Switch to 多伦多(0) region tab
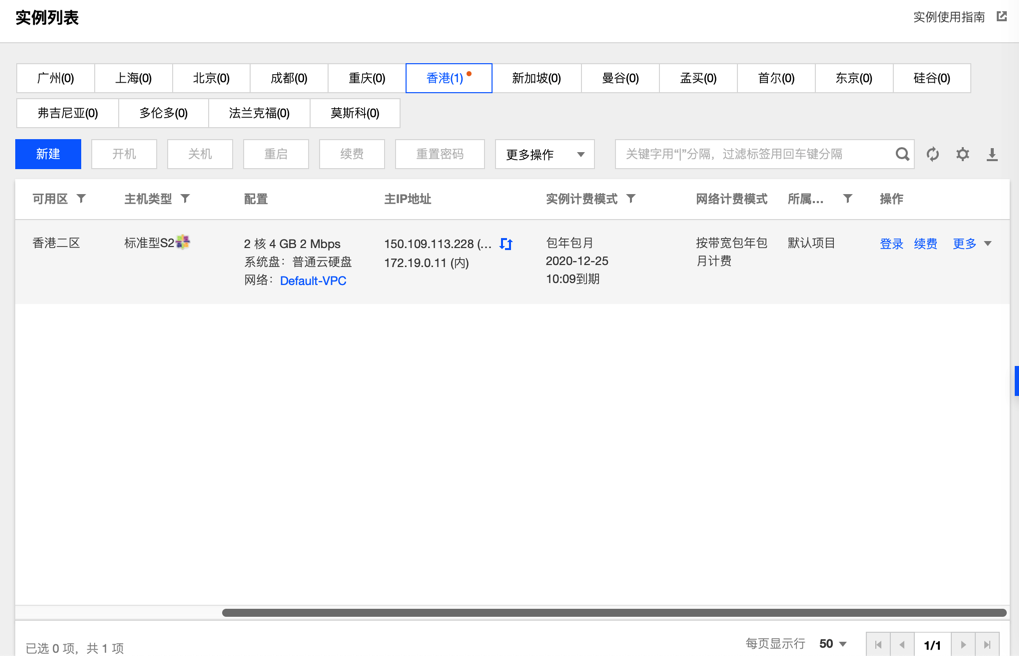The height and width of the screenshot is (656, 1019). 164,113
